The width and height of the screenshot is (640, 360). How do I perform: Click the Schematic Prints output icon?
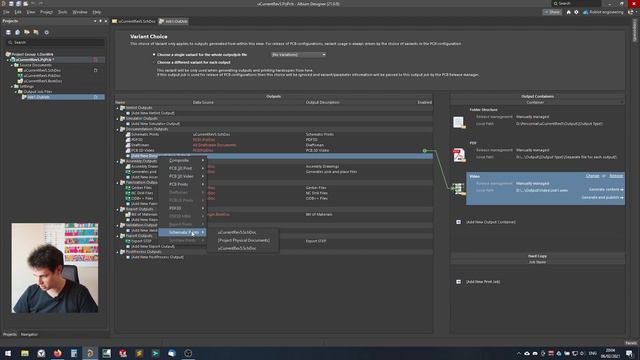pyautogui.click(x=128, y=134)
